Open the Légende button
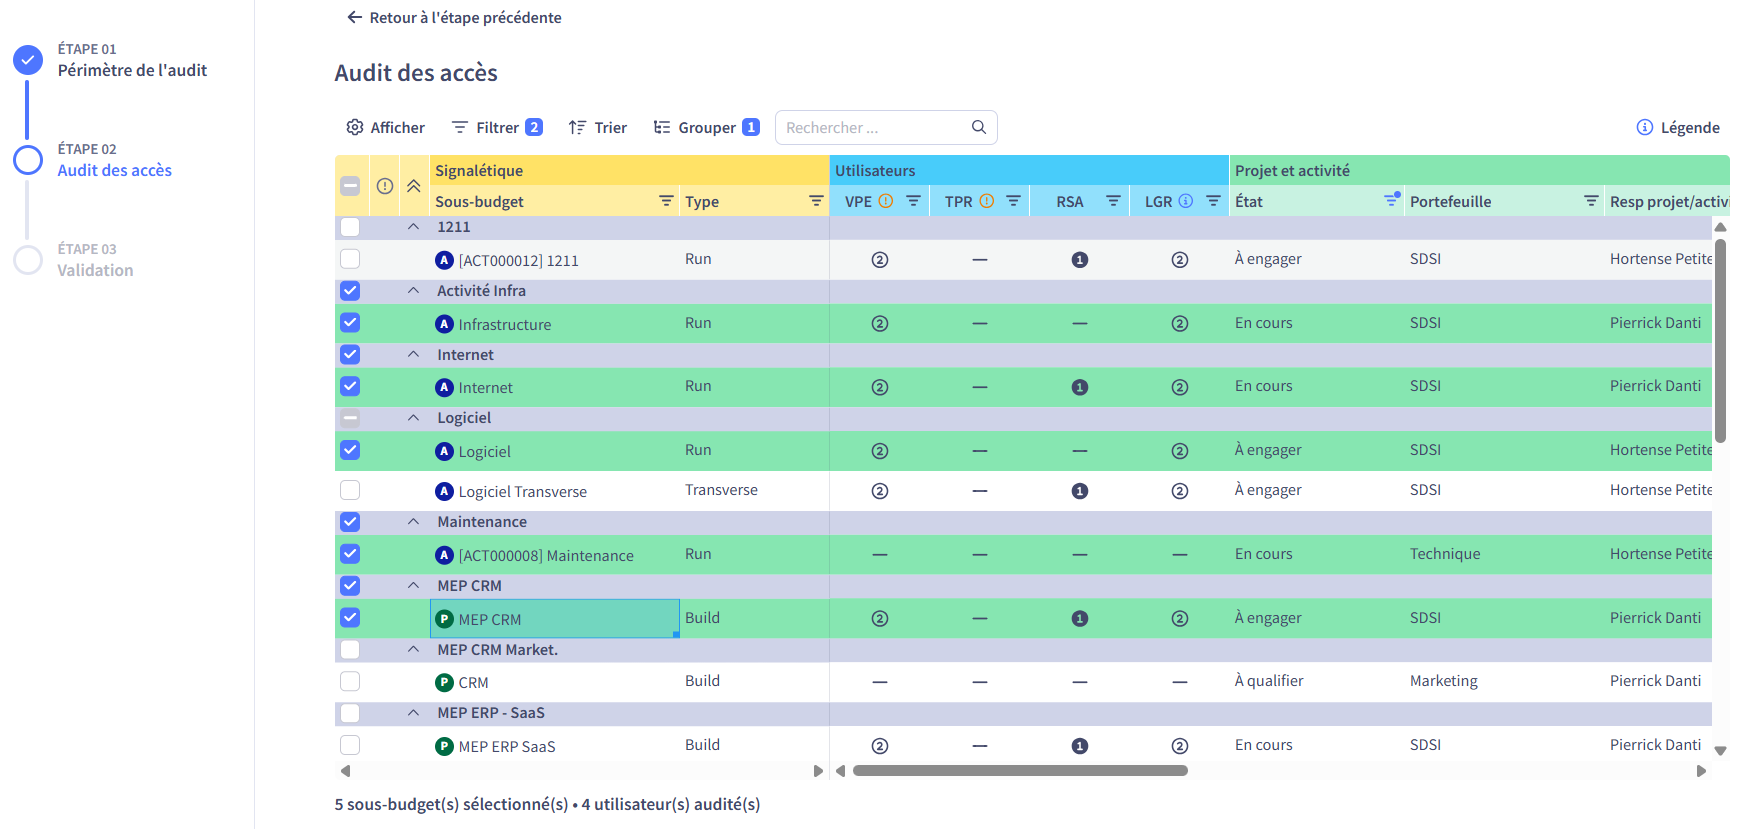This screenshot has height=829, width=1749. [1678, 127]
